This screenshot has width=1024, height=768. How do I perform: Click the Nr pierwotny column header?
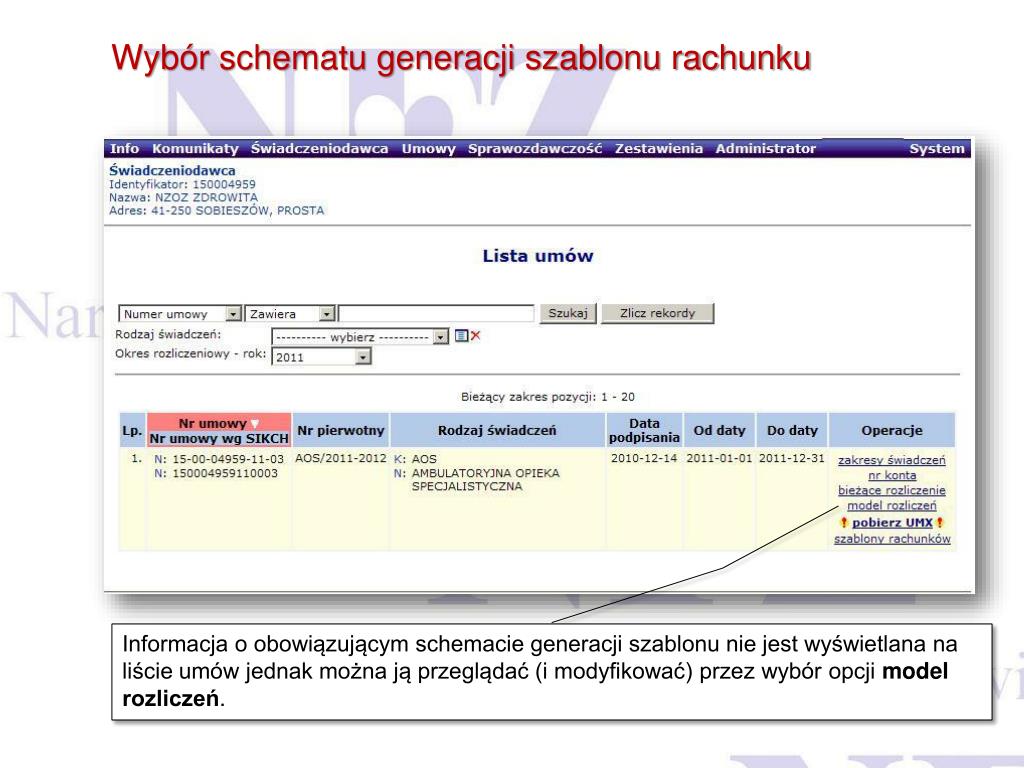click(340, 430)
